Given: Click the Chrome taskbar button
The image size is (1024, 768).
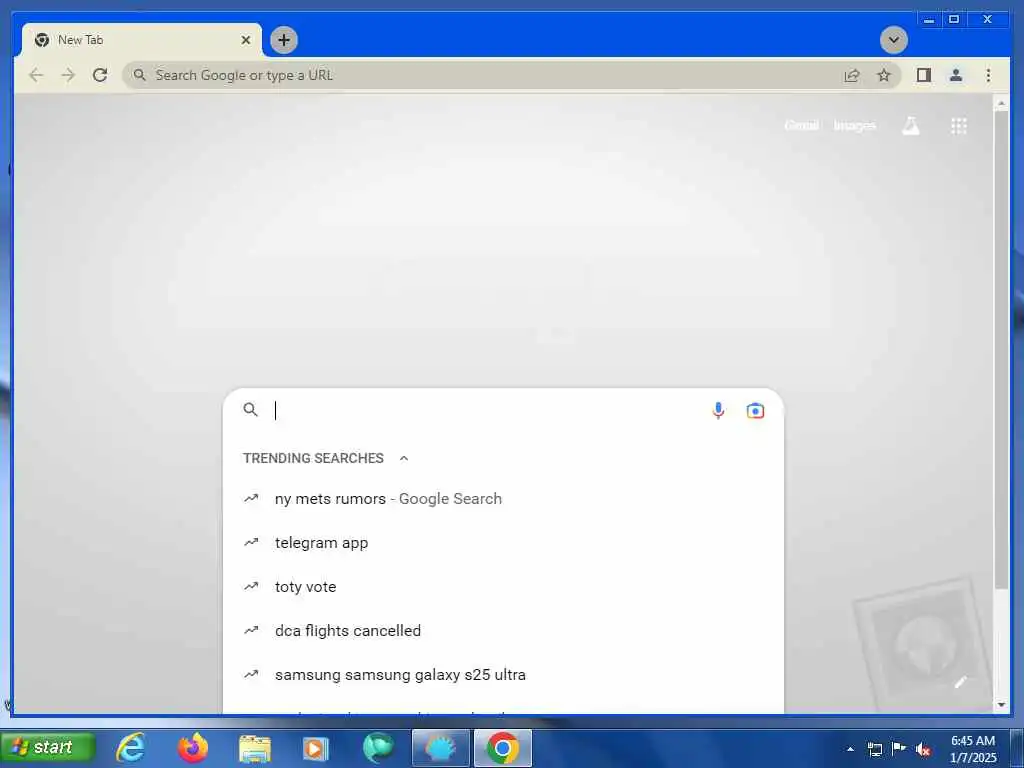Looking at the screenshot, I should tap(502, 748).
